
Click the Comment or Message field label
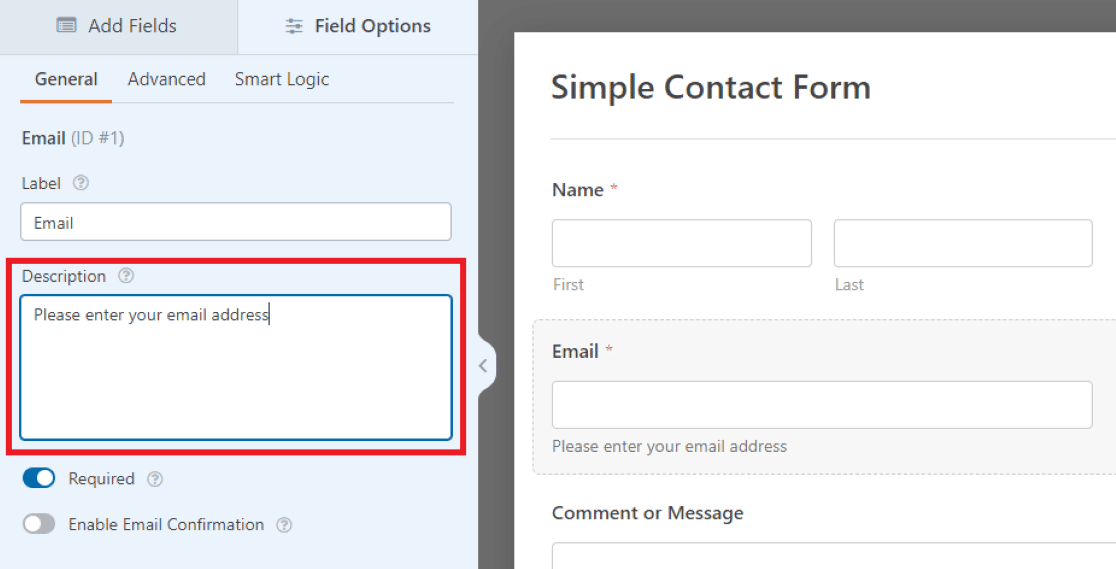[648, 513]
